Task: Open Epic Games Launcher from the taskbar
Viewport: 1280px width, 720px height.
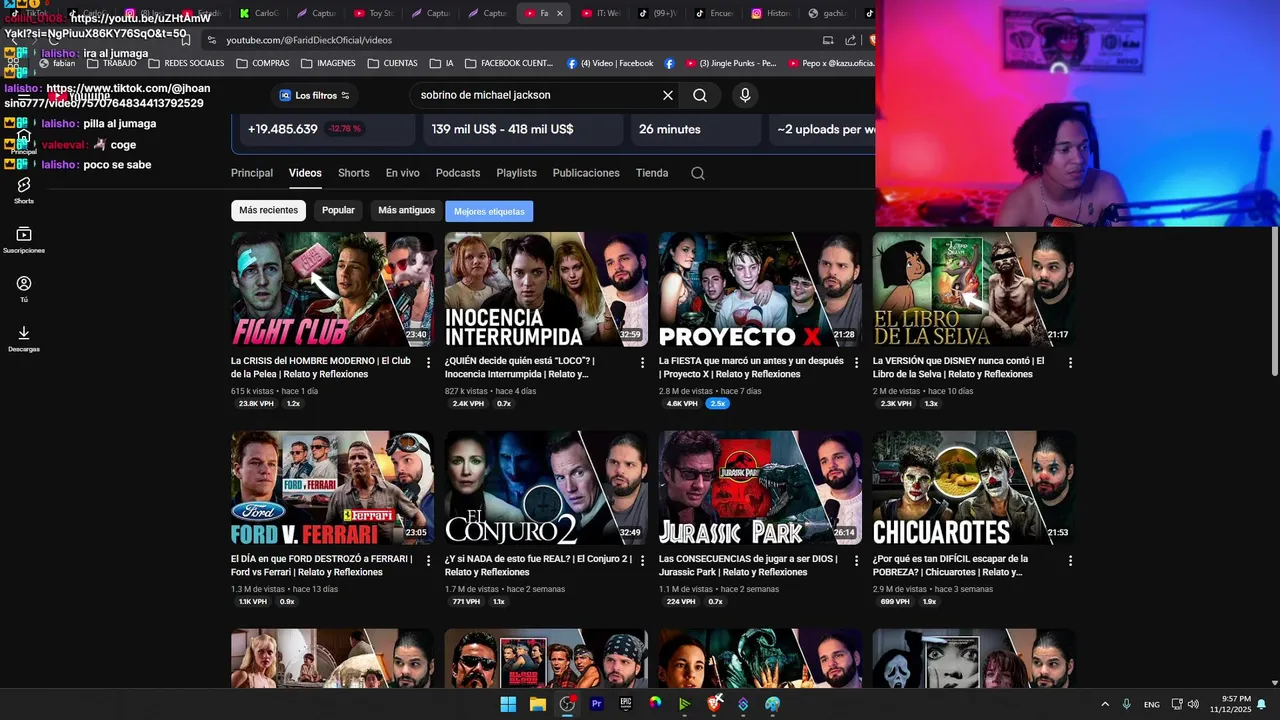Action: [x=626, y=704]
